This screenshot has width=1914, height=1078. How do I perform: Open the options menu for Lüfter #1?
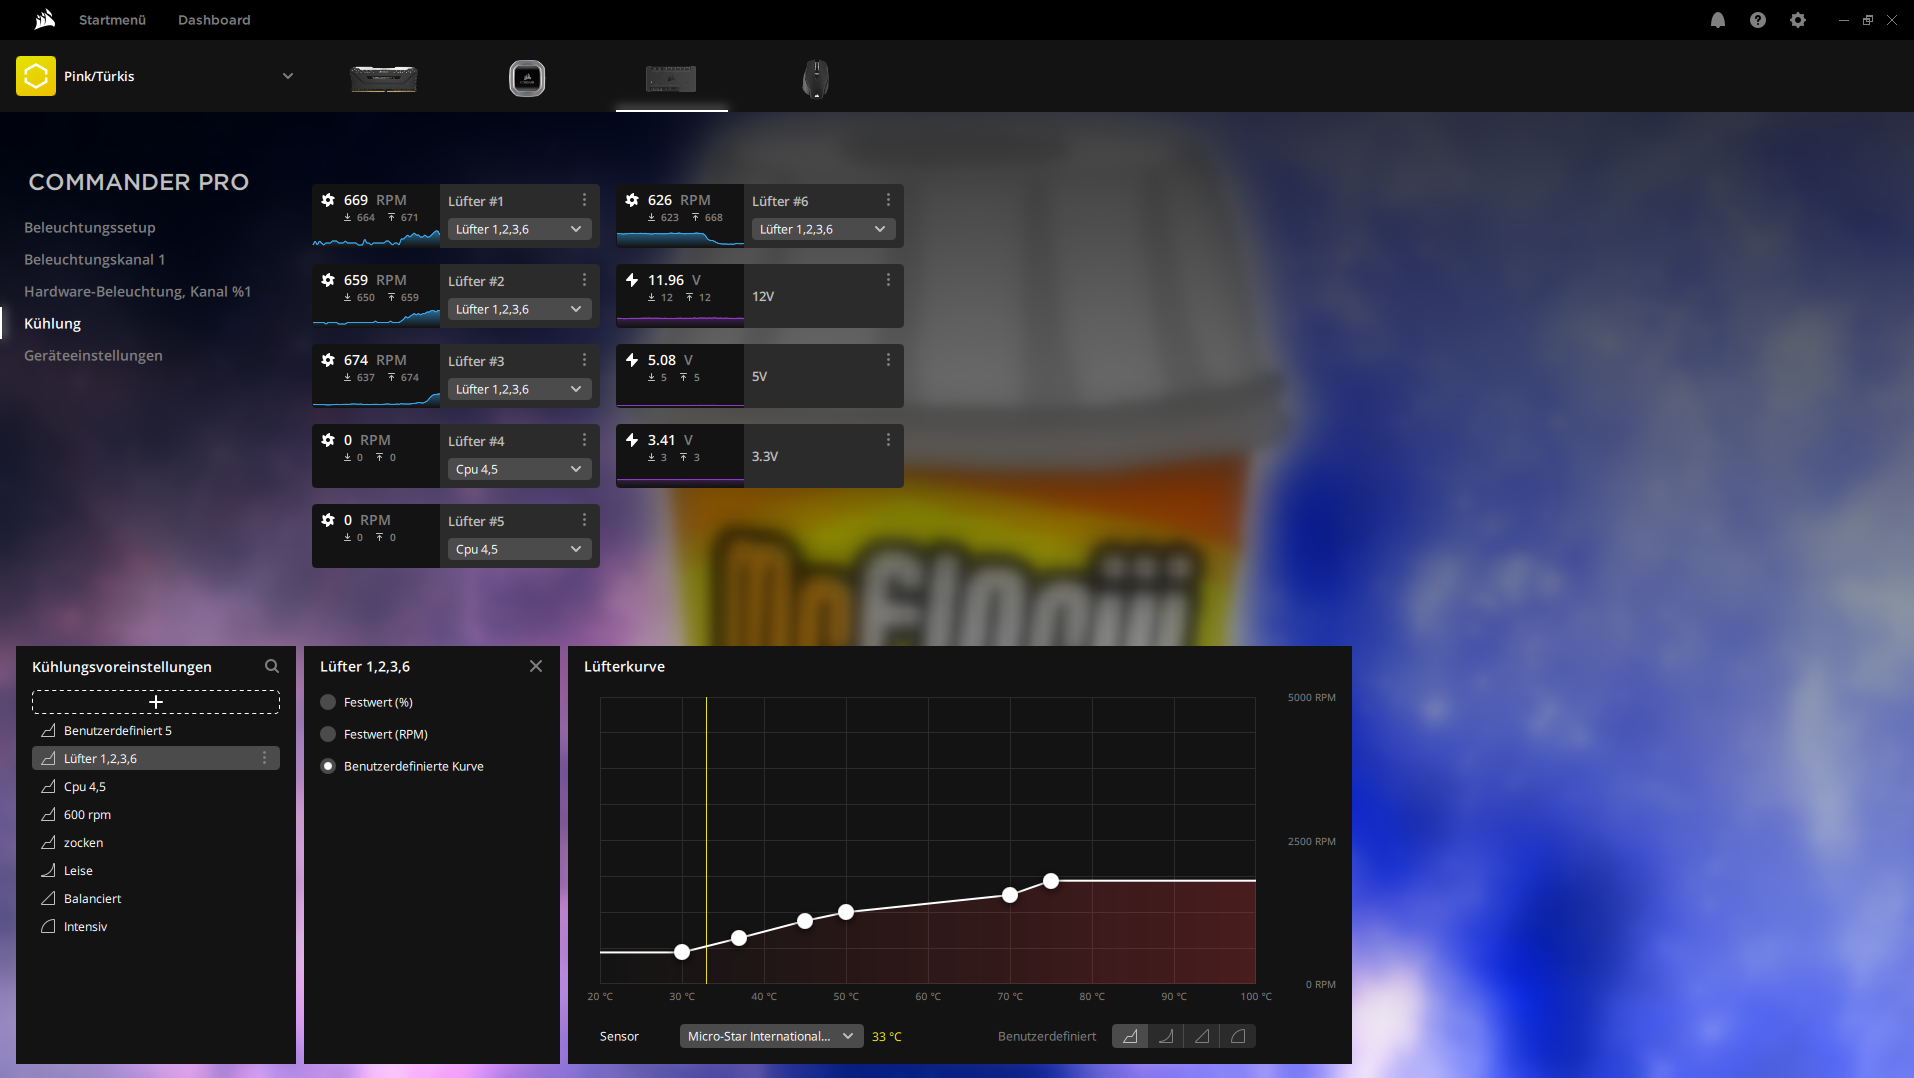click(584, 200)
